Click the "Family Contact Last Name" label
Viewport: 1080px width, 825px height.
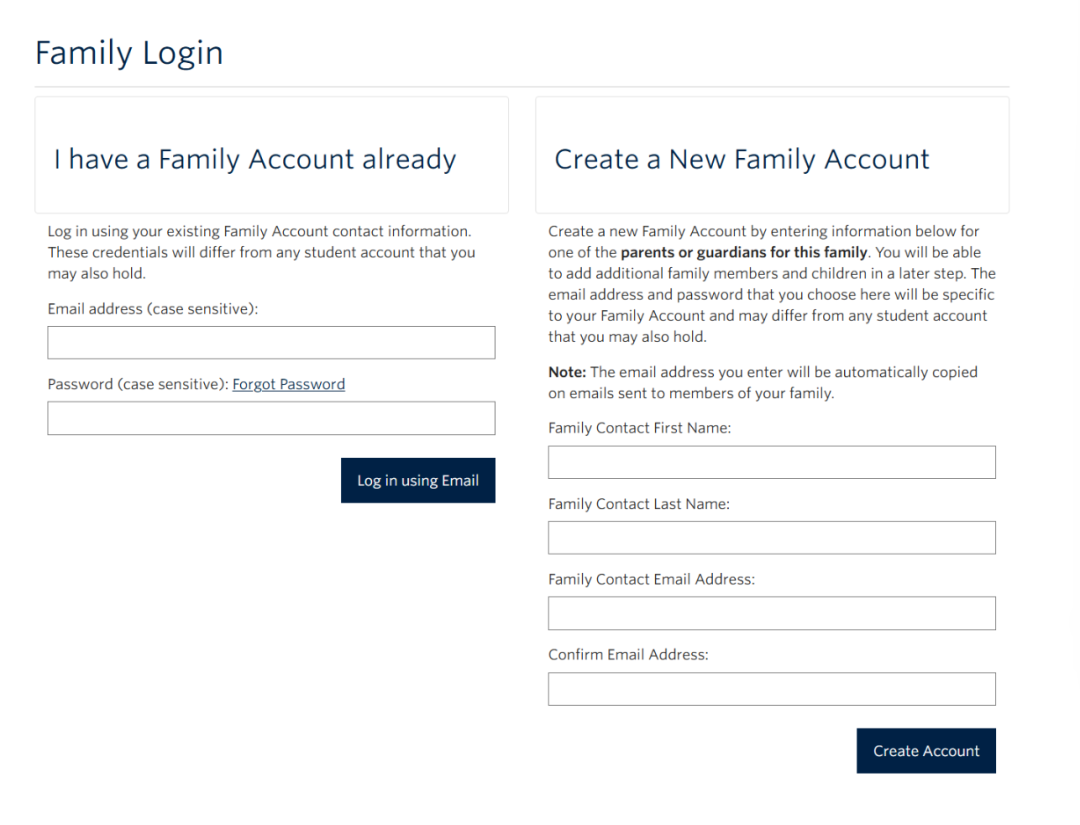[638, 504]
